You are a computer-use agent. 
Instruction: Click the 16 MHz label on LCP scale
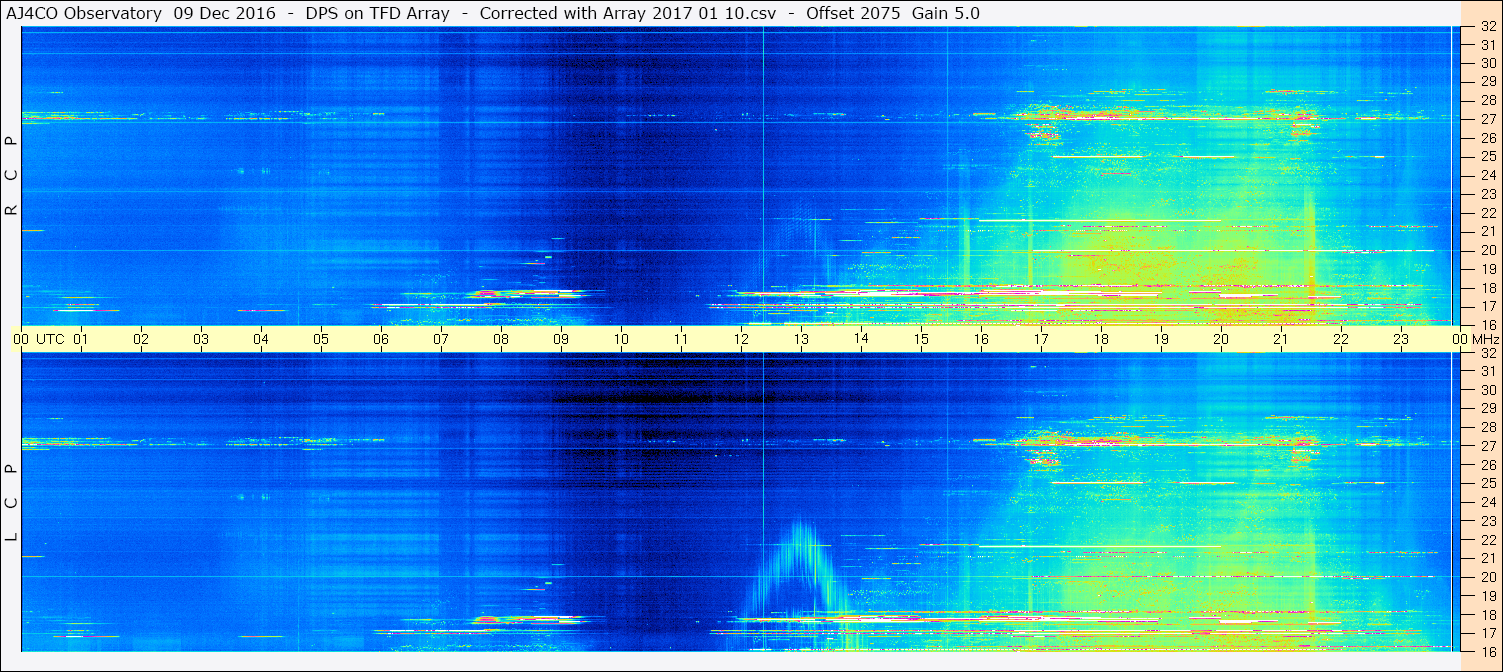coord(1487,651)
